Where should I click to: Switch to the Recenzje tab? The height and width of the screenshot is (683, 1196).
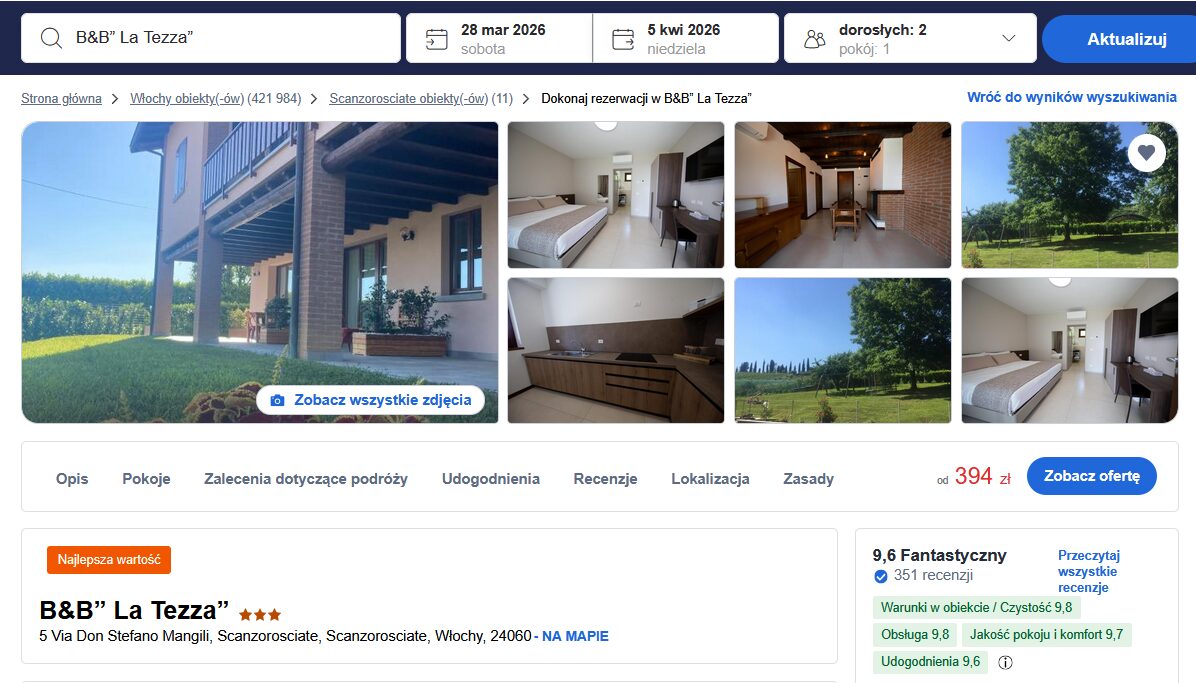pyautogui.click(x=606, y=478)
